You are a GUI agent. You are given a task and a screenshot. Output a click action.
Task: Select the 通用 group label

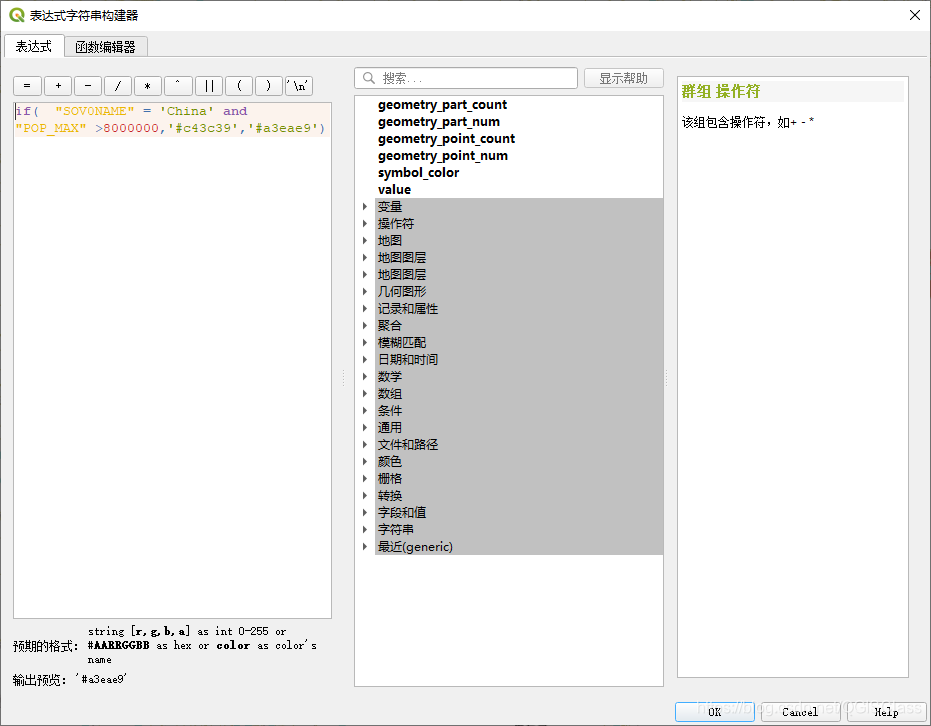point(390,427)
